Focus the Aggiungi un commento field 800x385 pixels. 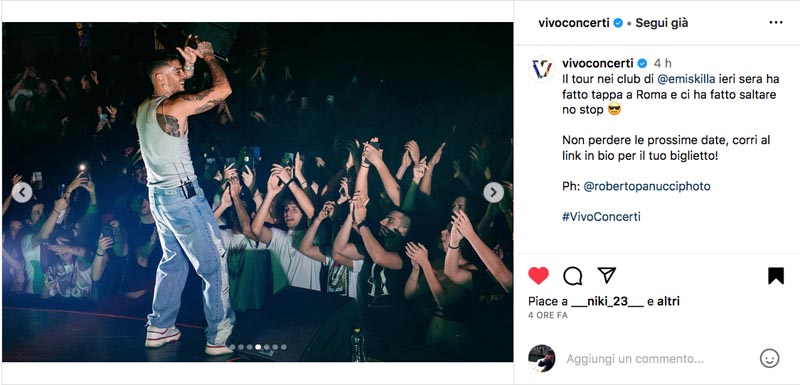point(635,359)
